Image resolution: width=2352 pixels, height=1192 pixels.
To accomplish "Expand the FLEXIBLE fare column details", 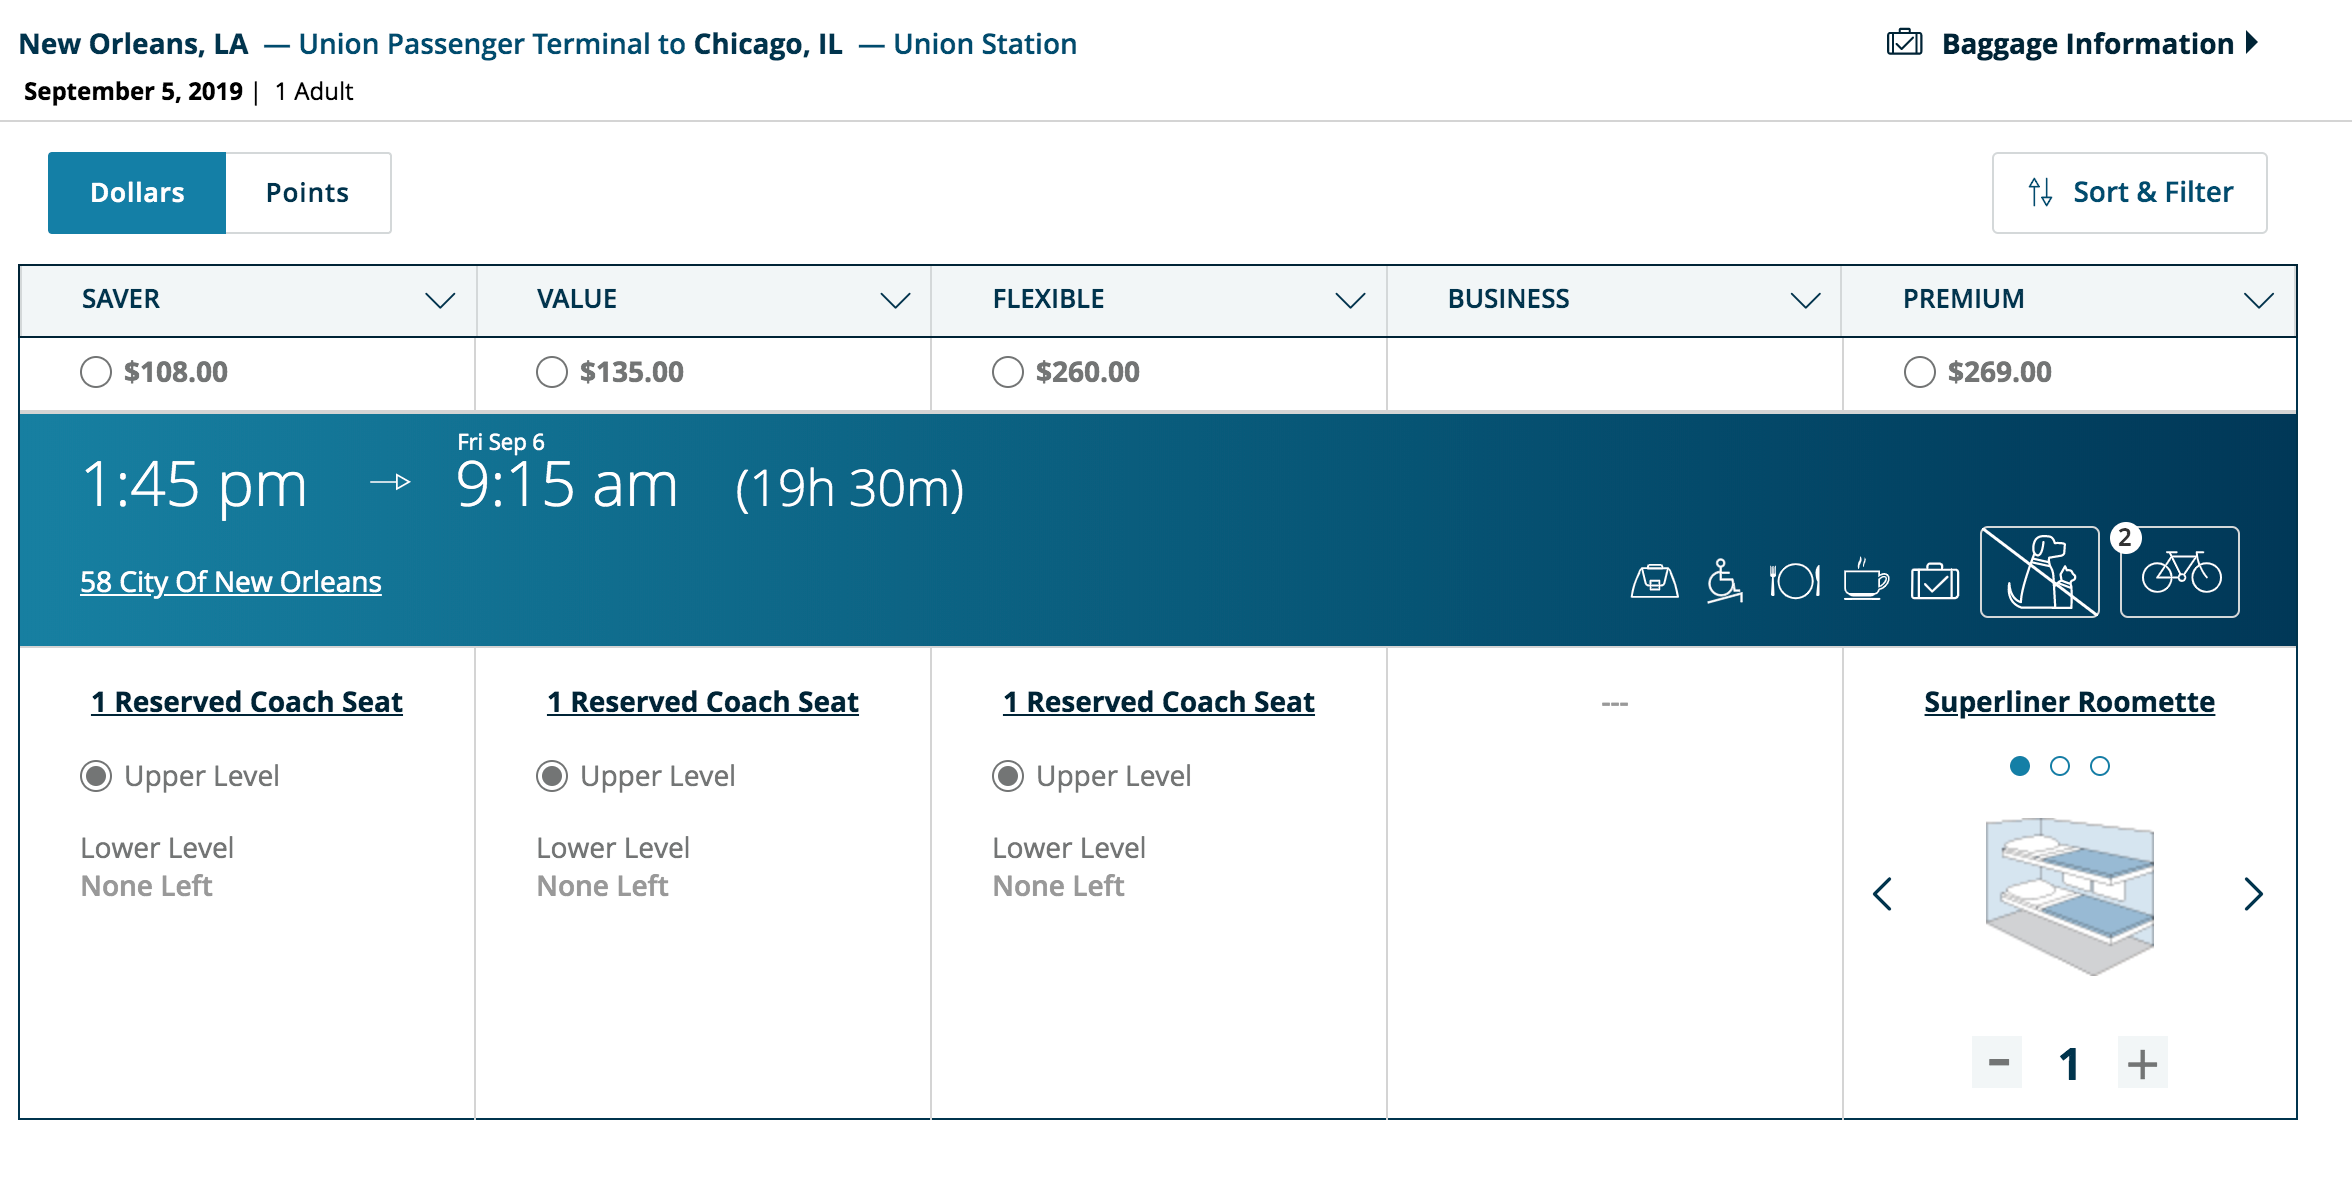I will click(1350, 300).
